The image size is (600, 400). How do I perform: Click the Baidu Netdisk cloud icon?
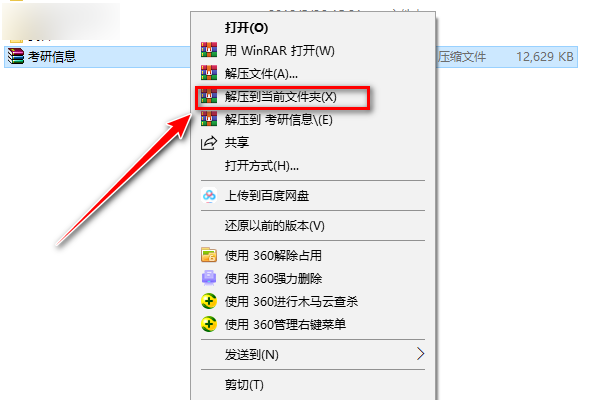point(209,196)
